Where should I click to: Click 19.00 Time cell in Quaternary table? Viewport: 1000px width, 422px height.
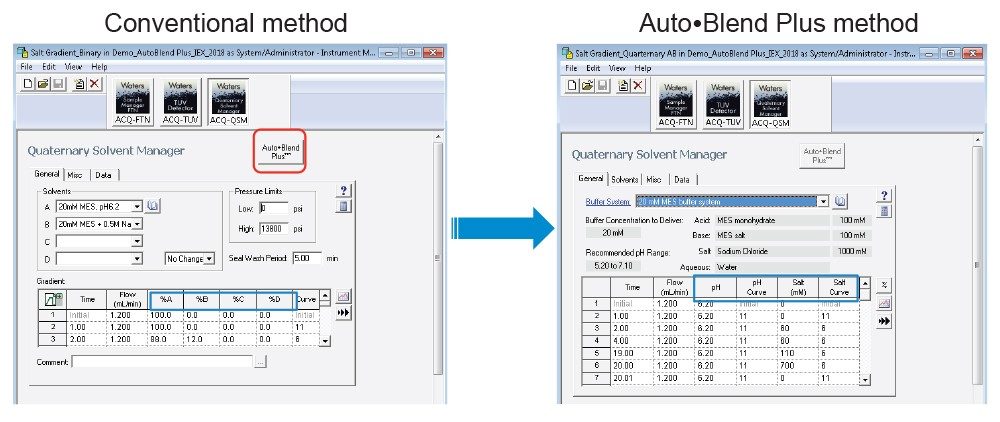tap(632, 353)
